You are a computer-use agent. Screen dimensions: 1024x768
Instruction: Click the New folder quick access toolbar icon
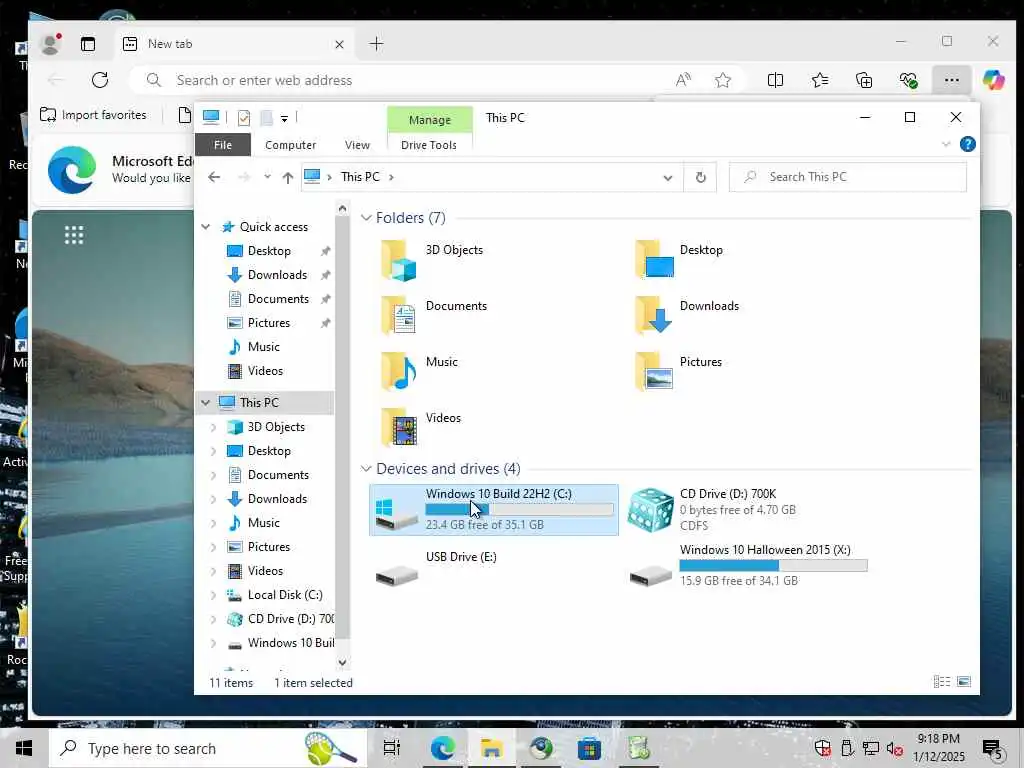pyautogui.click(x=266, y=118)
